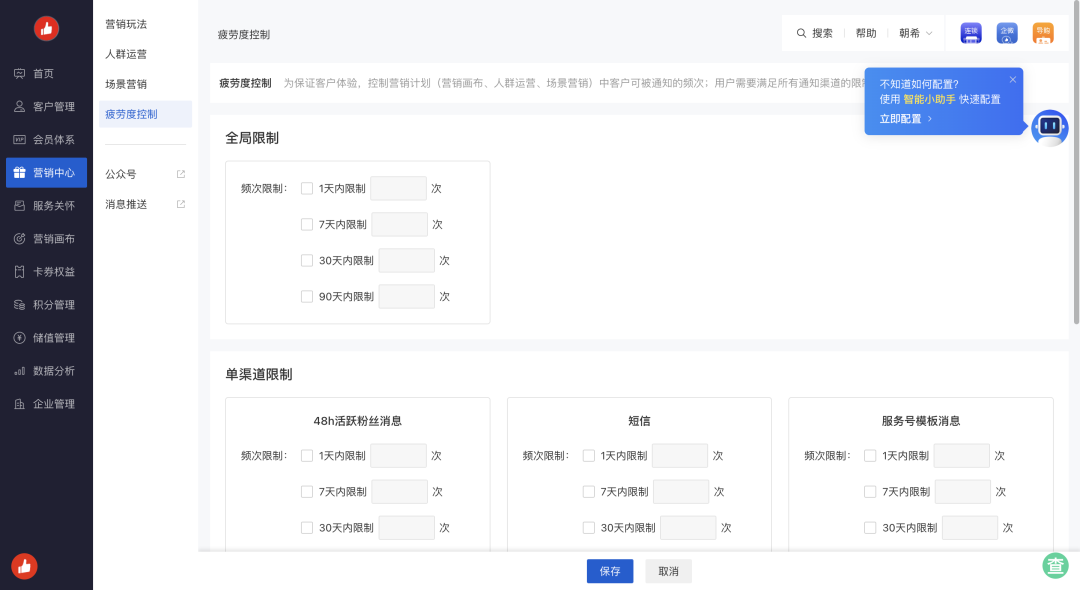Open 消息推送 settings link

[124, 204]
